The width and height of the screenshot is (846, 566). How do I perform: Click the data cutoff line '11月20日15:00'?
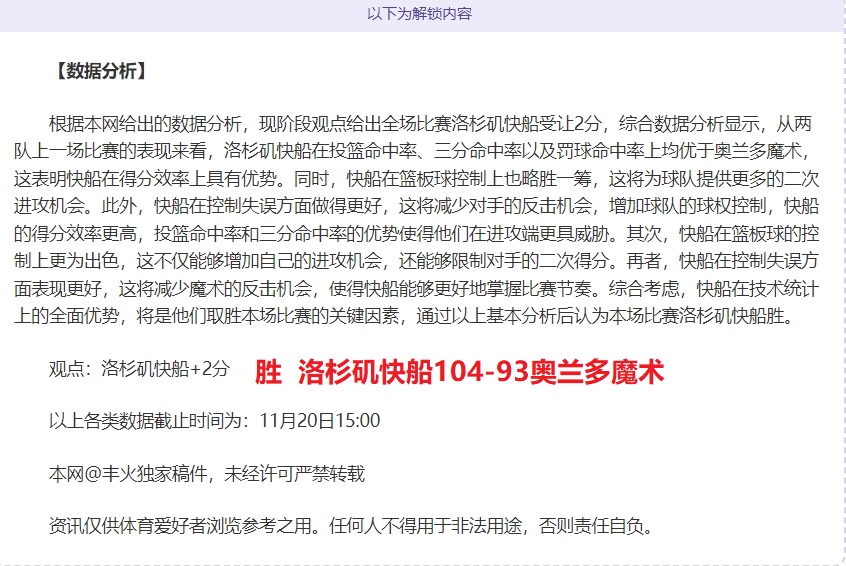[x=214, y=421]
